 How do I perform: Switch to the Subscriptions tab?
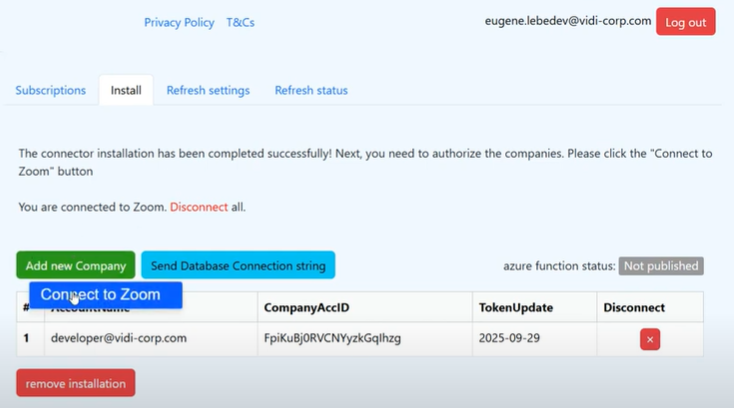click(x=50, y=90)
